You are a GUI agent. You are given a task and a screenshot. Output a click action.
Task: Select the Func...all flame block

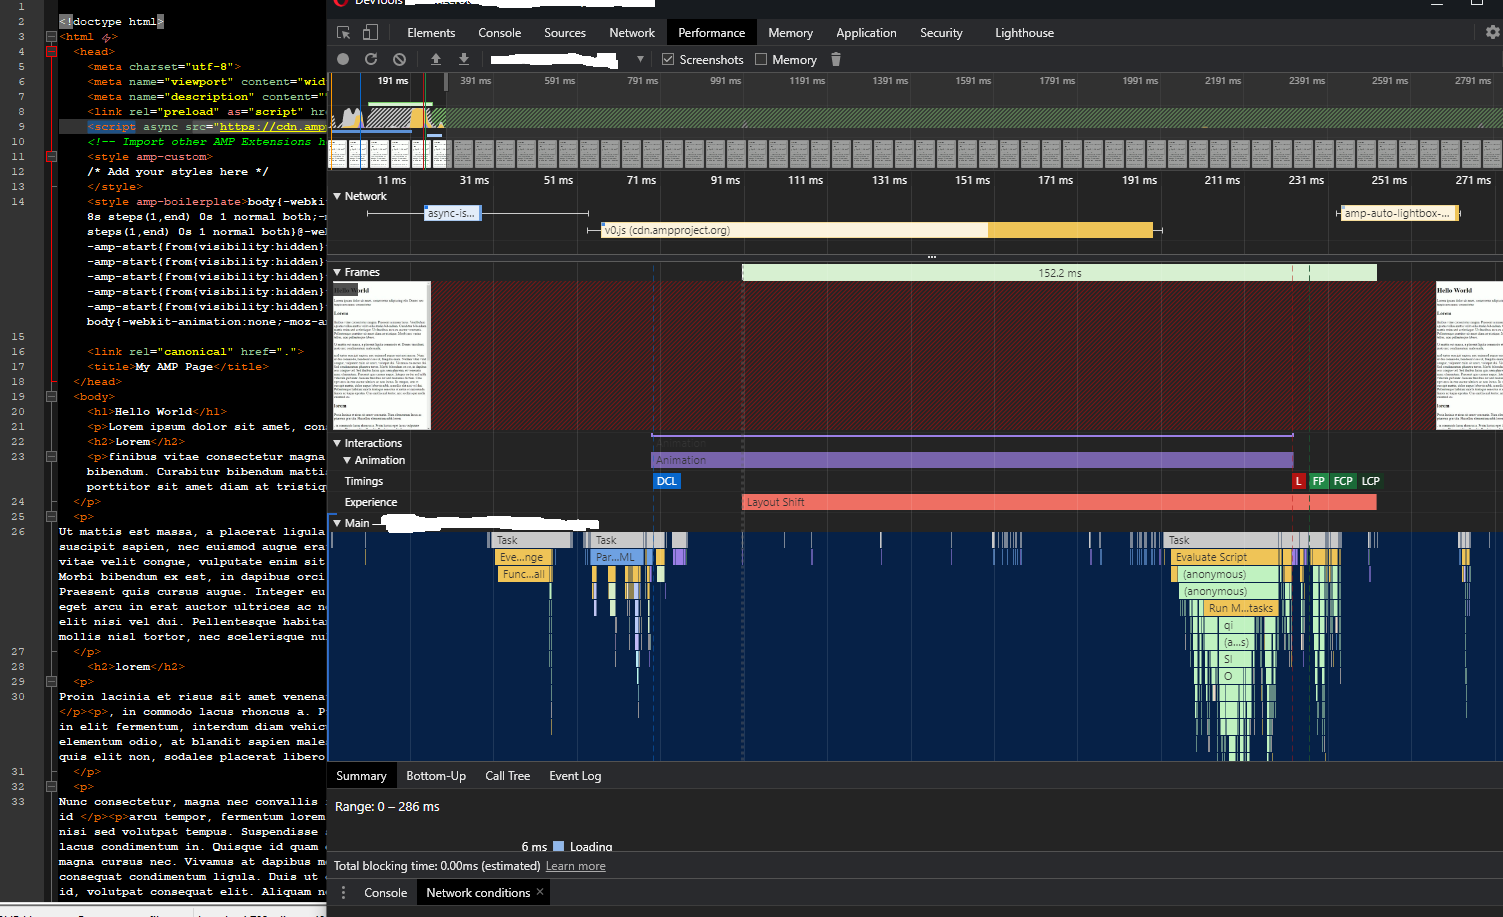pos(524,574)
